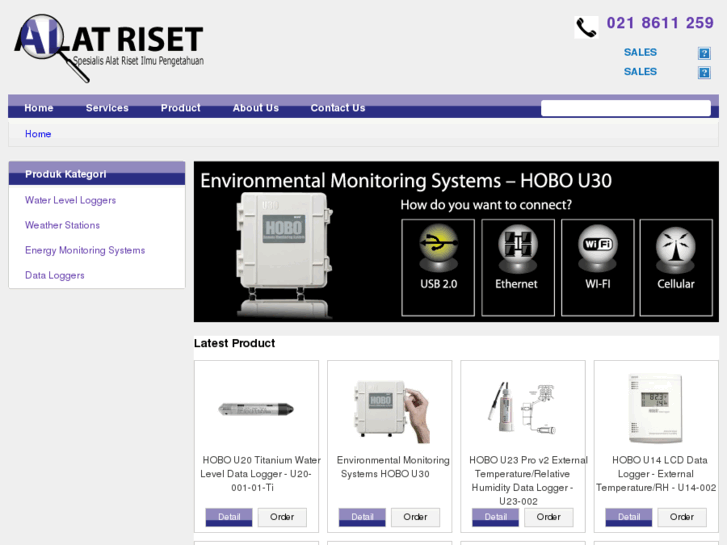Order the HOBO U23 Pro v2 logger
The image size is (727, 545).
click(548, 517)
